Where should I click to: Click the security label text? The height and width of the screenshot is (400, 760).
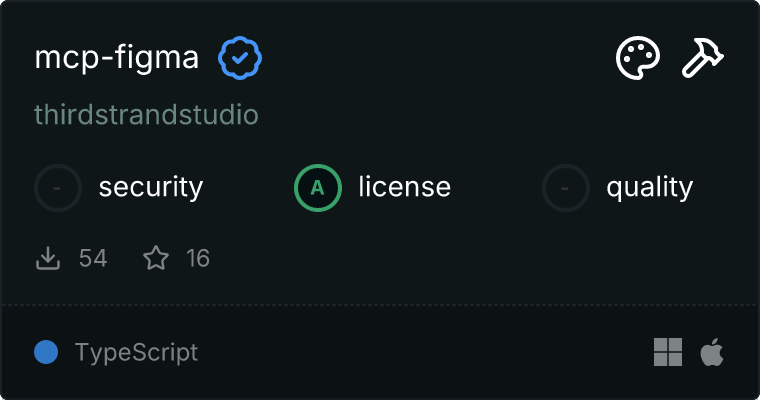coord(151,187)
